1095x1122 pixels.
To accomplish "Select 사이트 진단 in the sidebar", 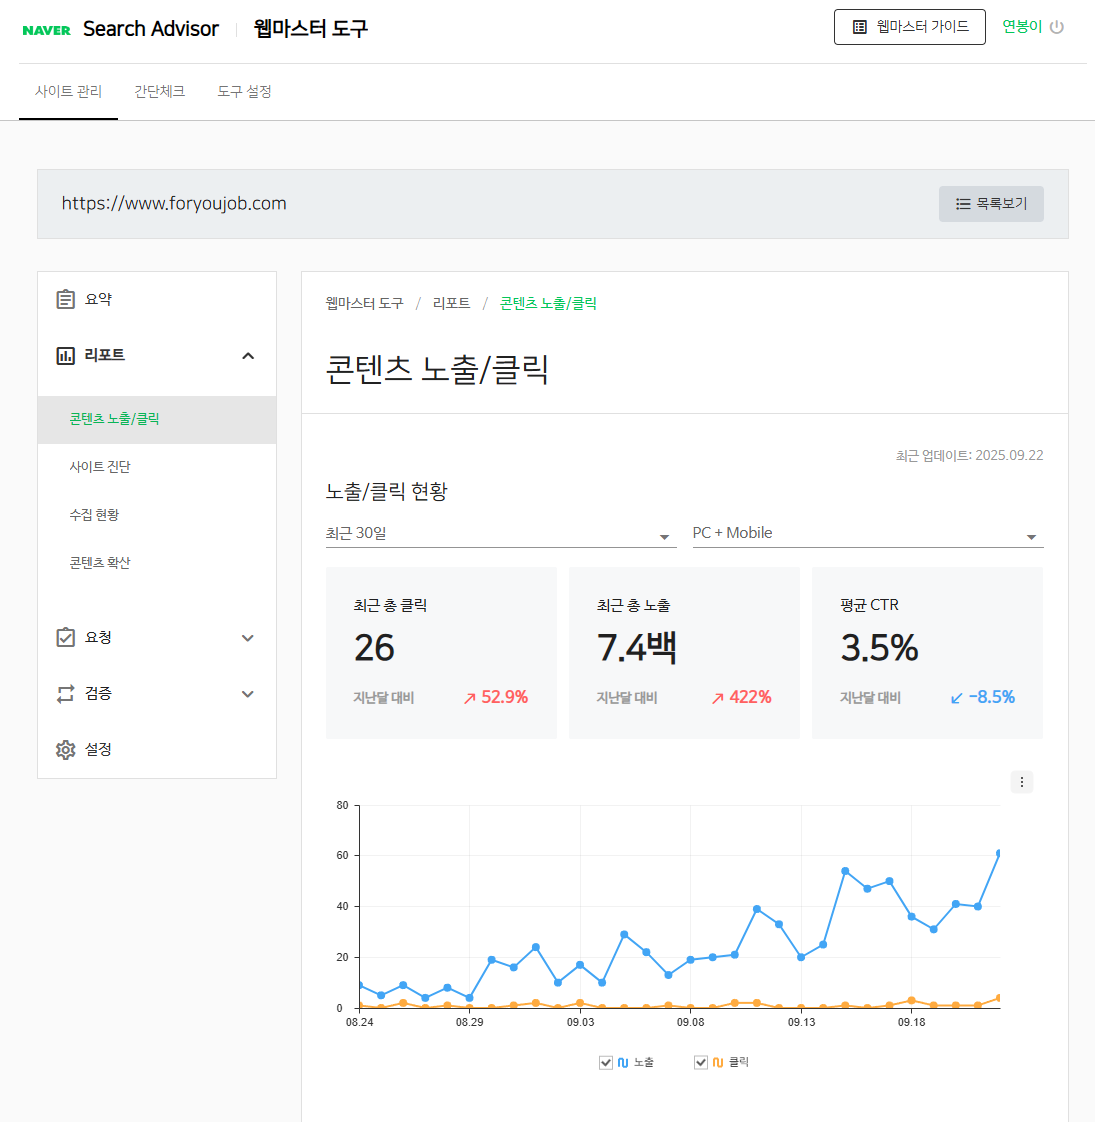I will point(100,467).
